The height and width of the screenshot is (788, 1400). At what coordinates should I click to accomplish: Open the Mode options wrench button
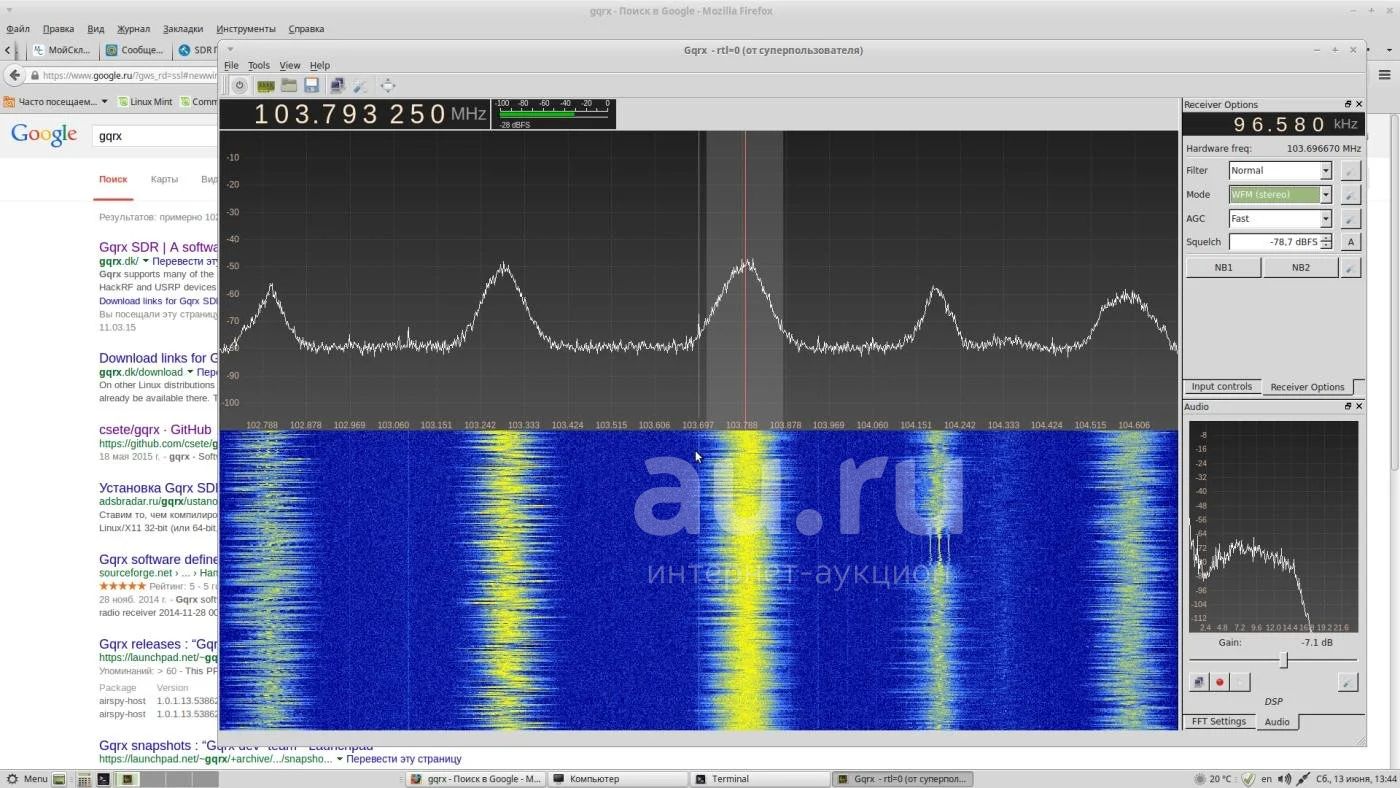1350,195
